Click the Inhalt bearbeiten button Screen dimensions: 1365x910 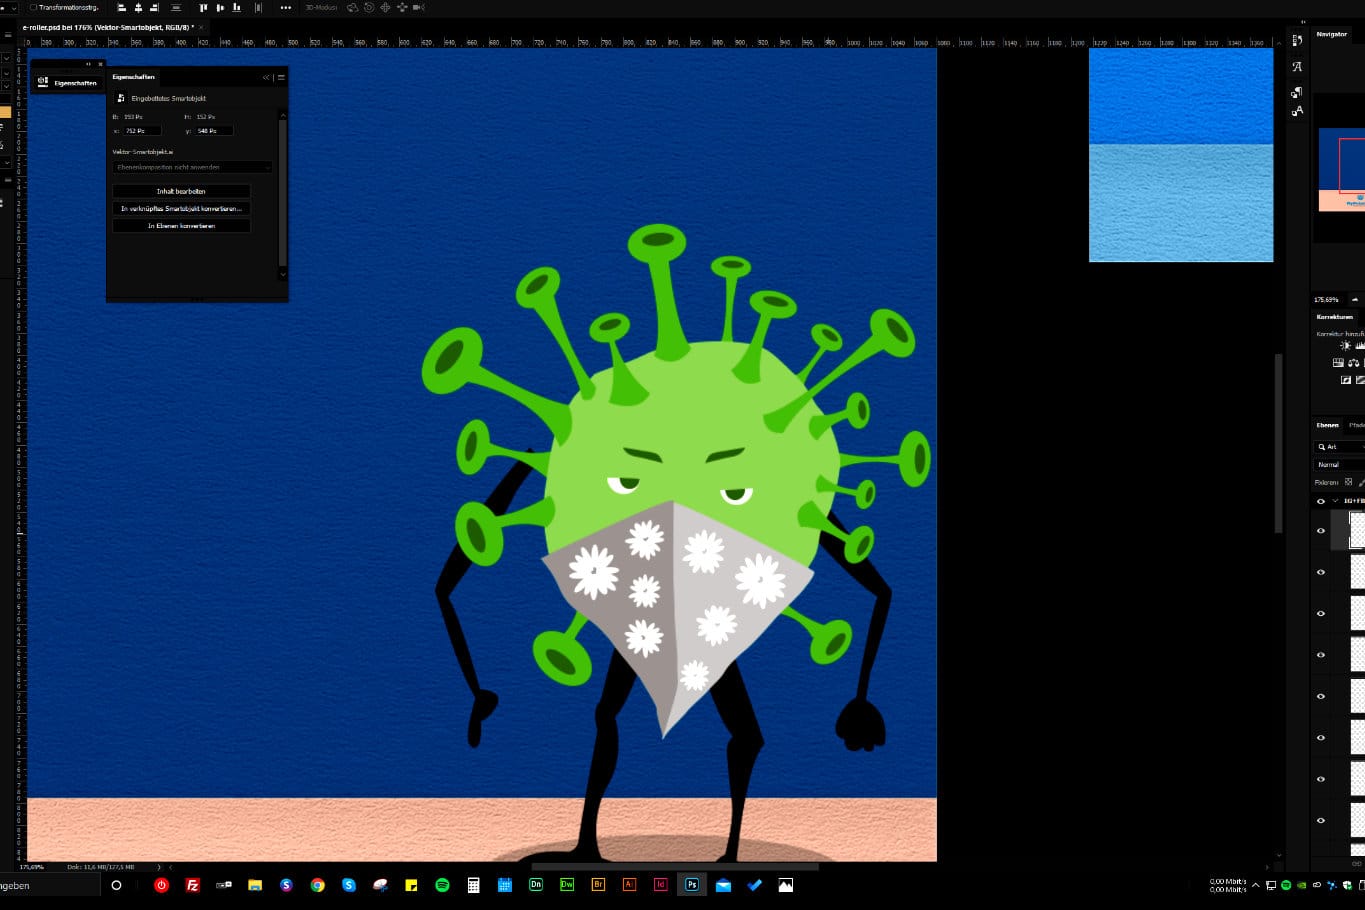pos(181,191)
